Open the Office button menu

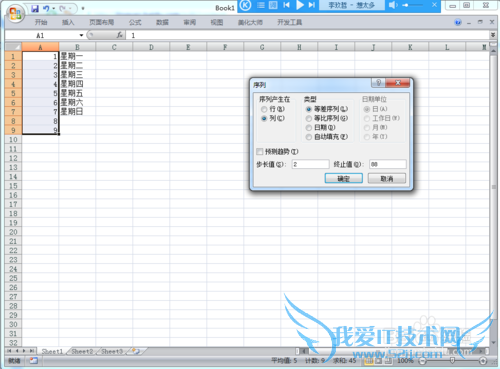tap(16, 14)
